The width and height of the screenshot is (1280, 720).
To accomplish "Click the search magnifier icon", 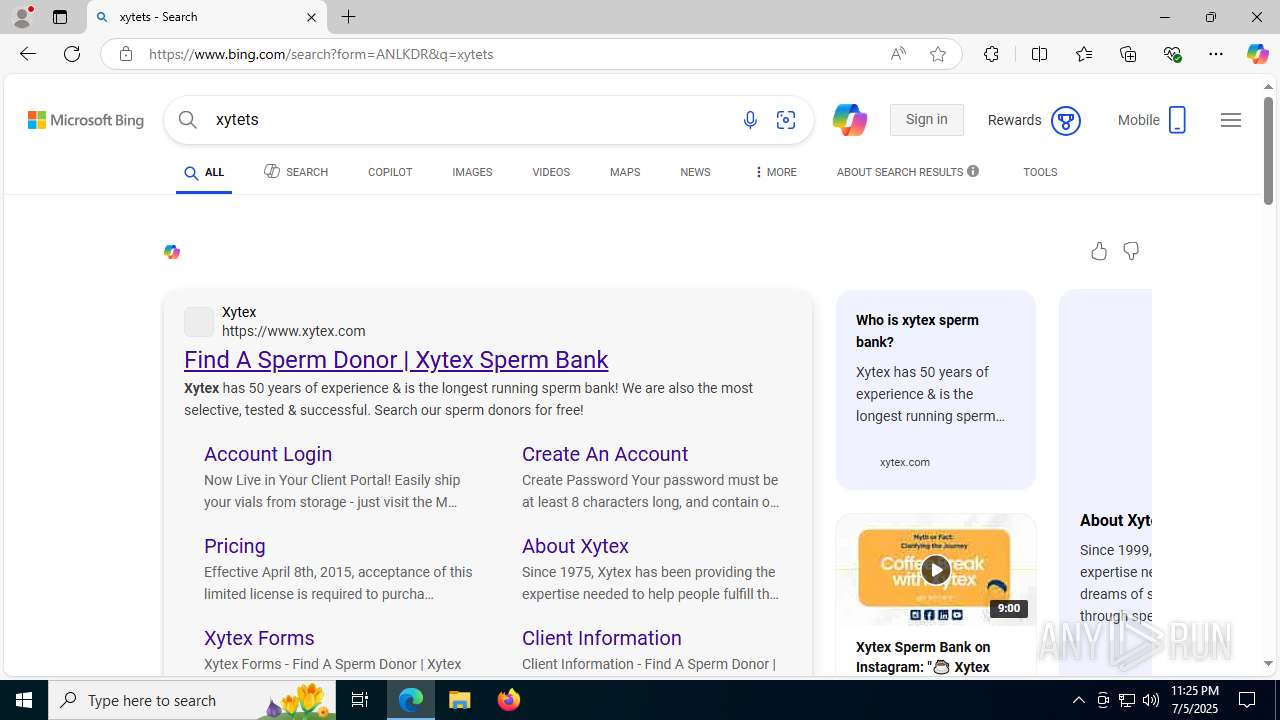I will (x=188, y=120).
